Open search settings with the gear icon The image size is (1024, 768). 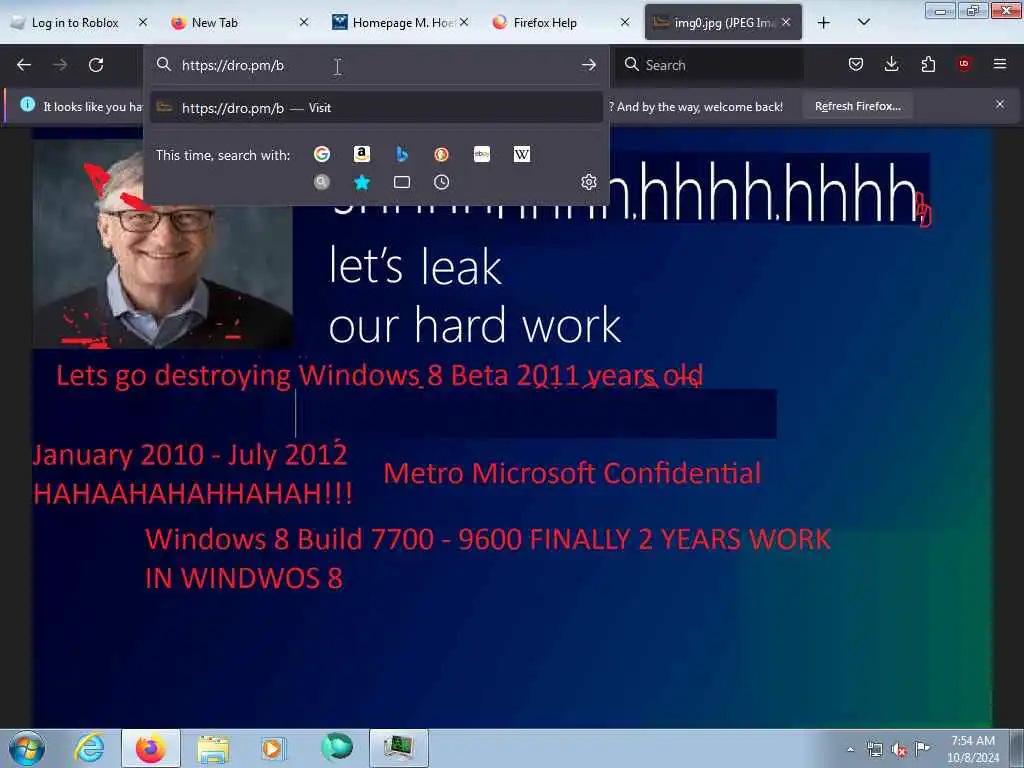tap(588, 182)
